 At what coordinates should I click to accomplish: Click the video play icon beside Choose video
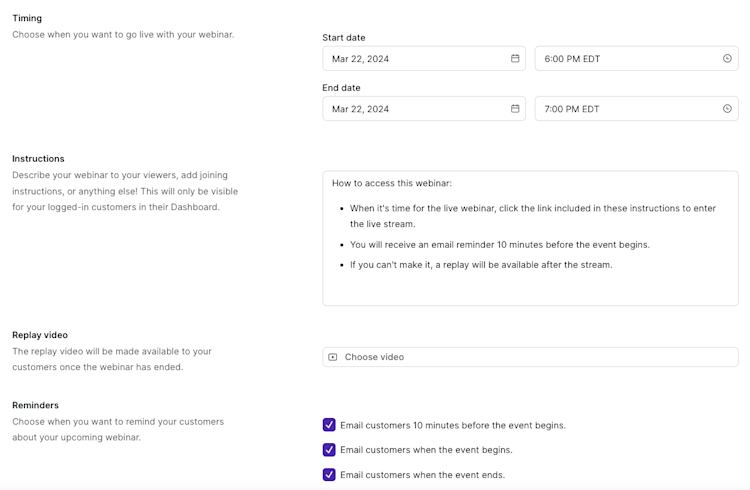coord(333,357)
